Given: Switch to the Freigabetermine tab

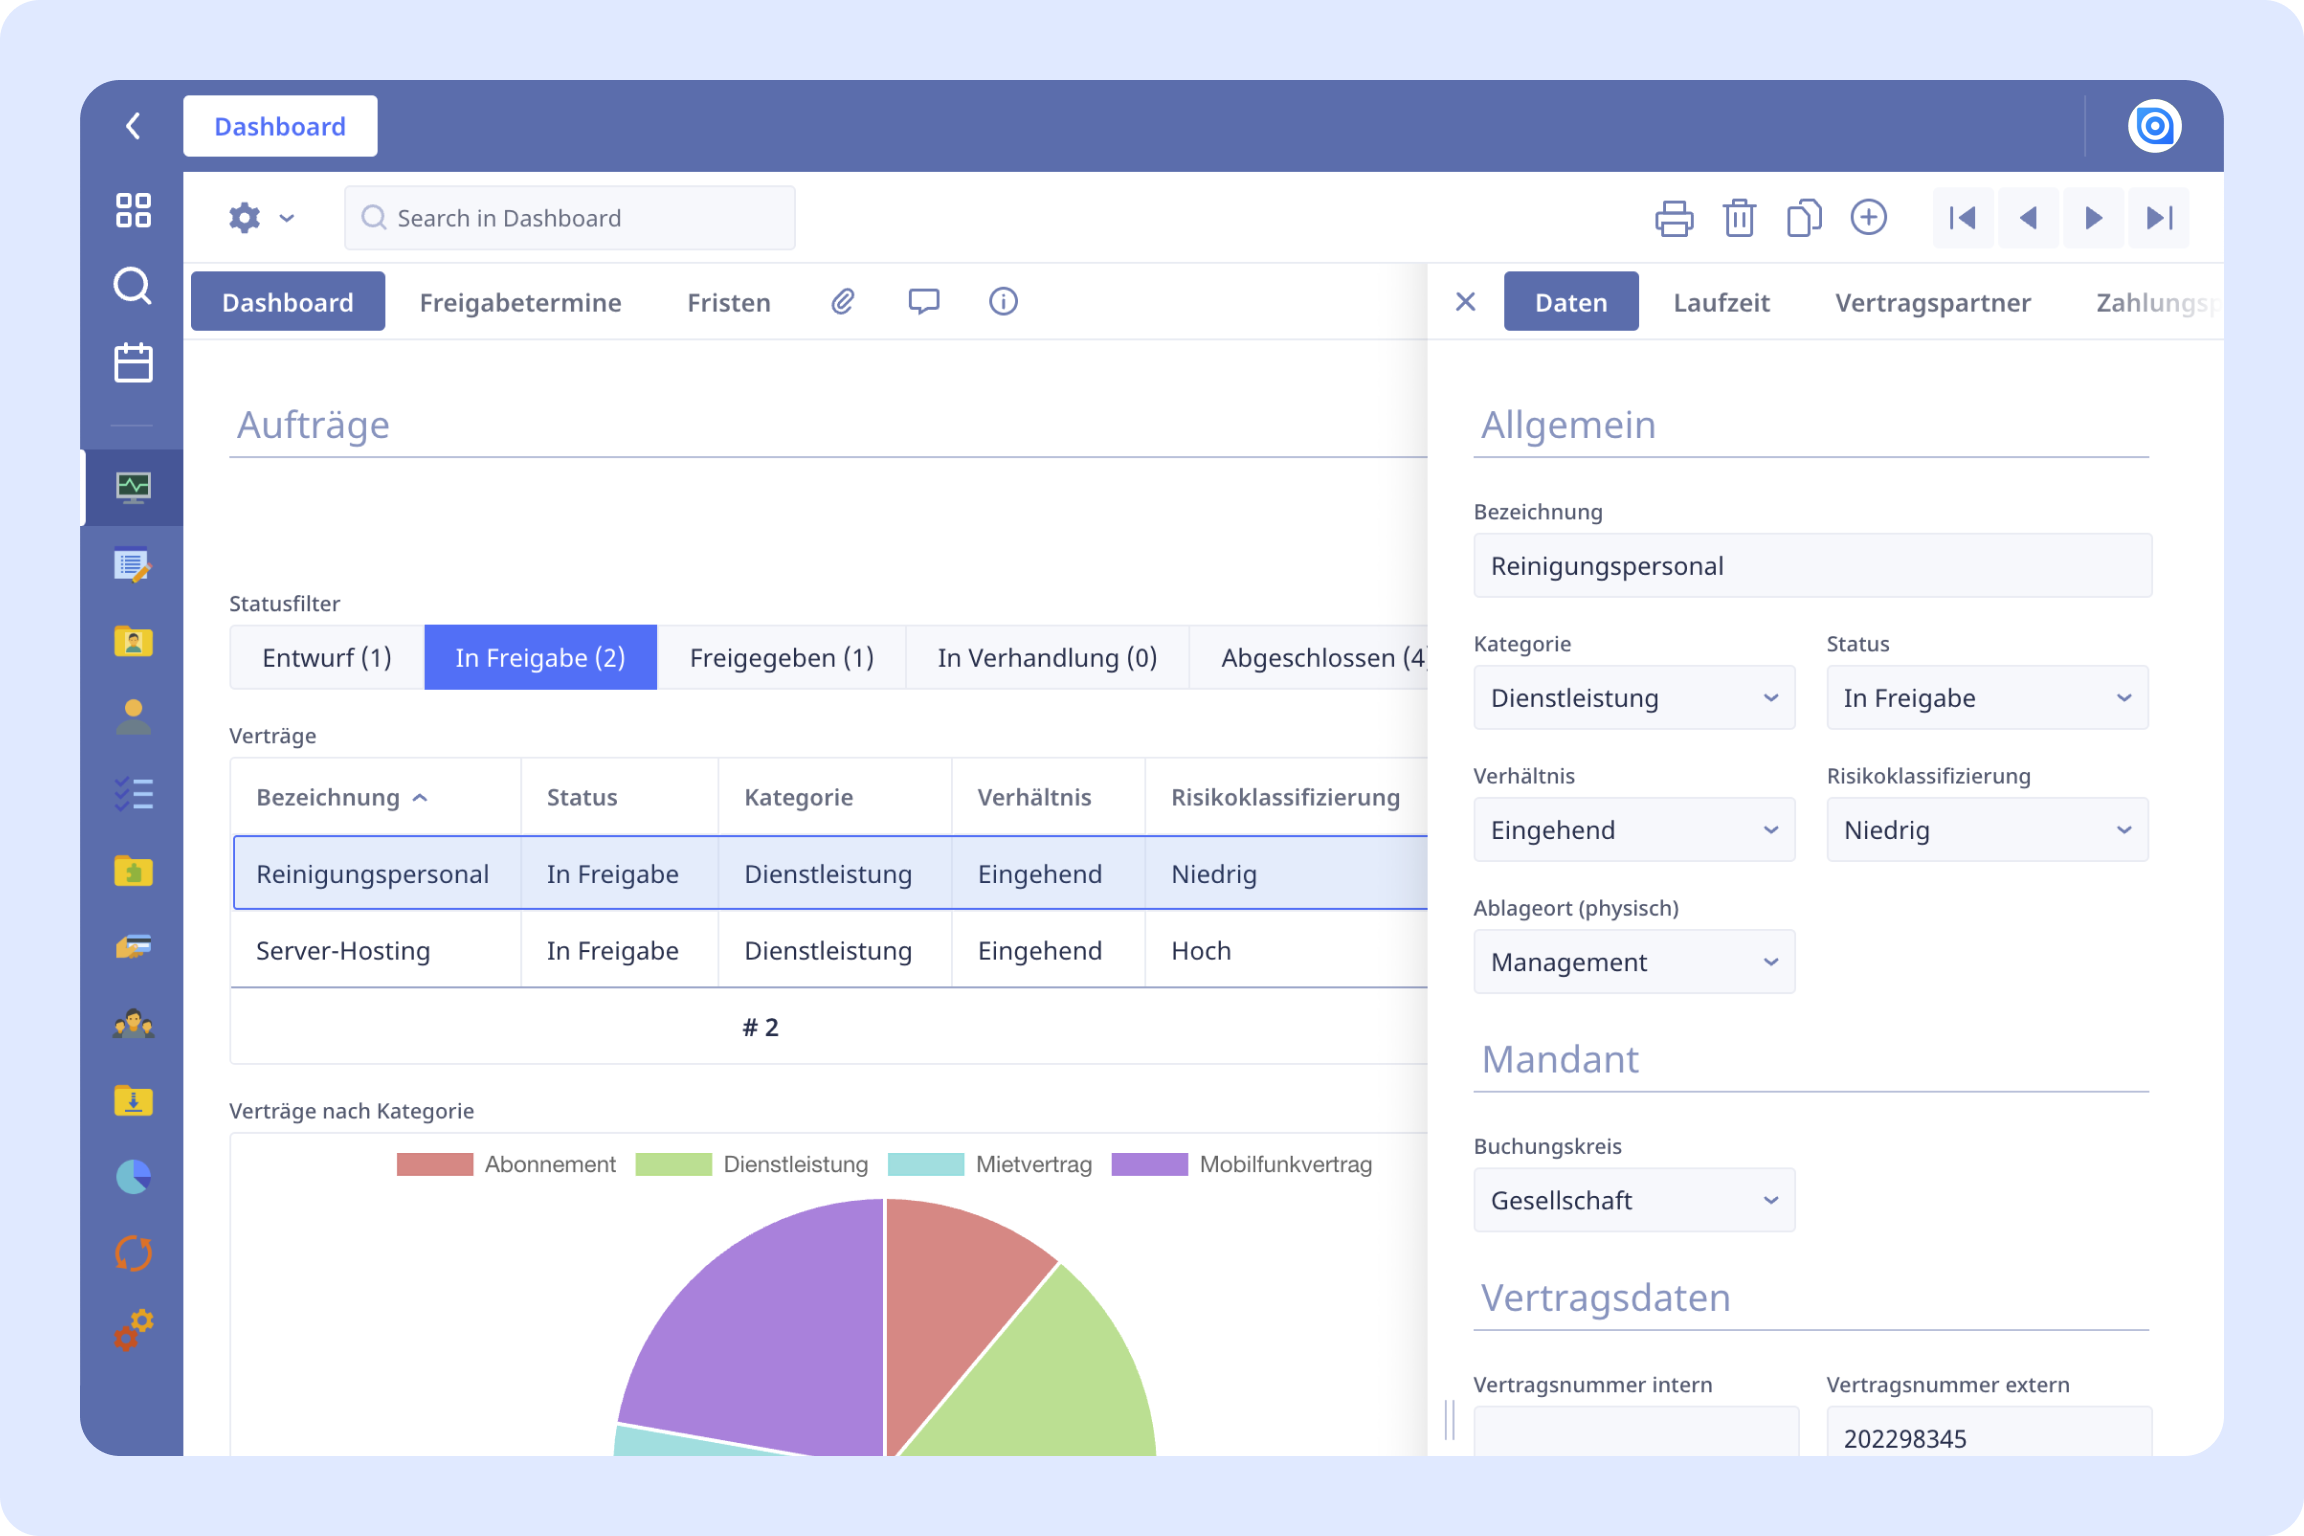Looking at the screenshot, I should (x=520, y=302).
